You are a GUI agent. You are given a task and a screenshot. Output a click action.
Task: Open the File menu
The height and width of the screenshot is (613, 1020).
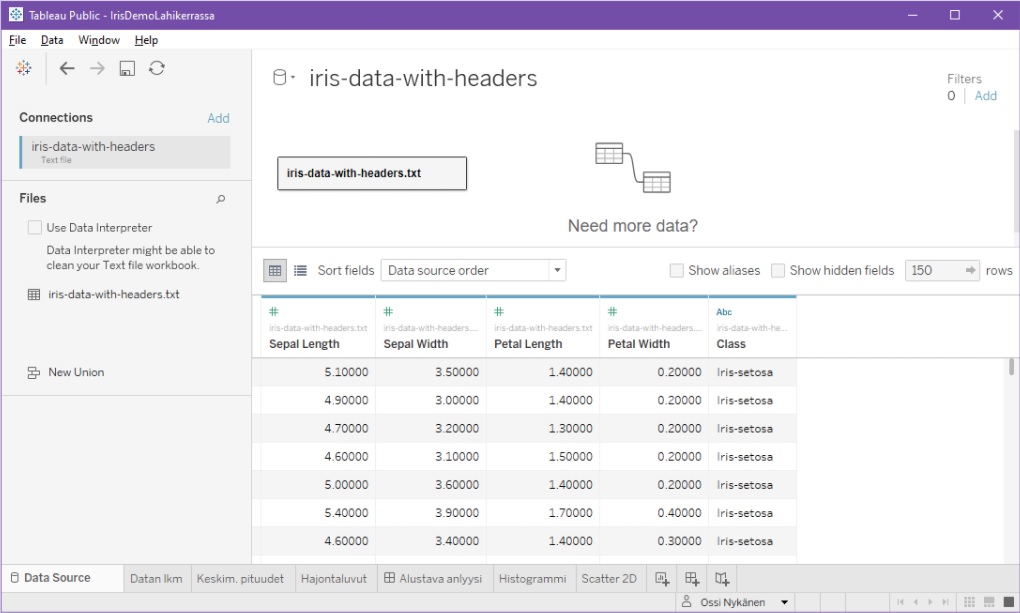click(x=18, y=40)
